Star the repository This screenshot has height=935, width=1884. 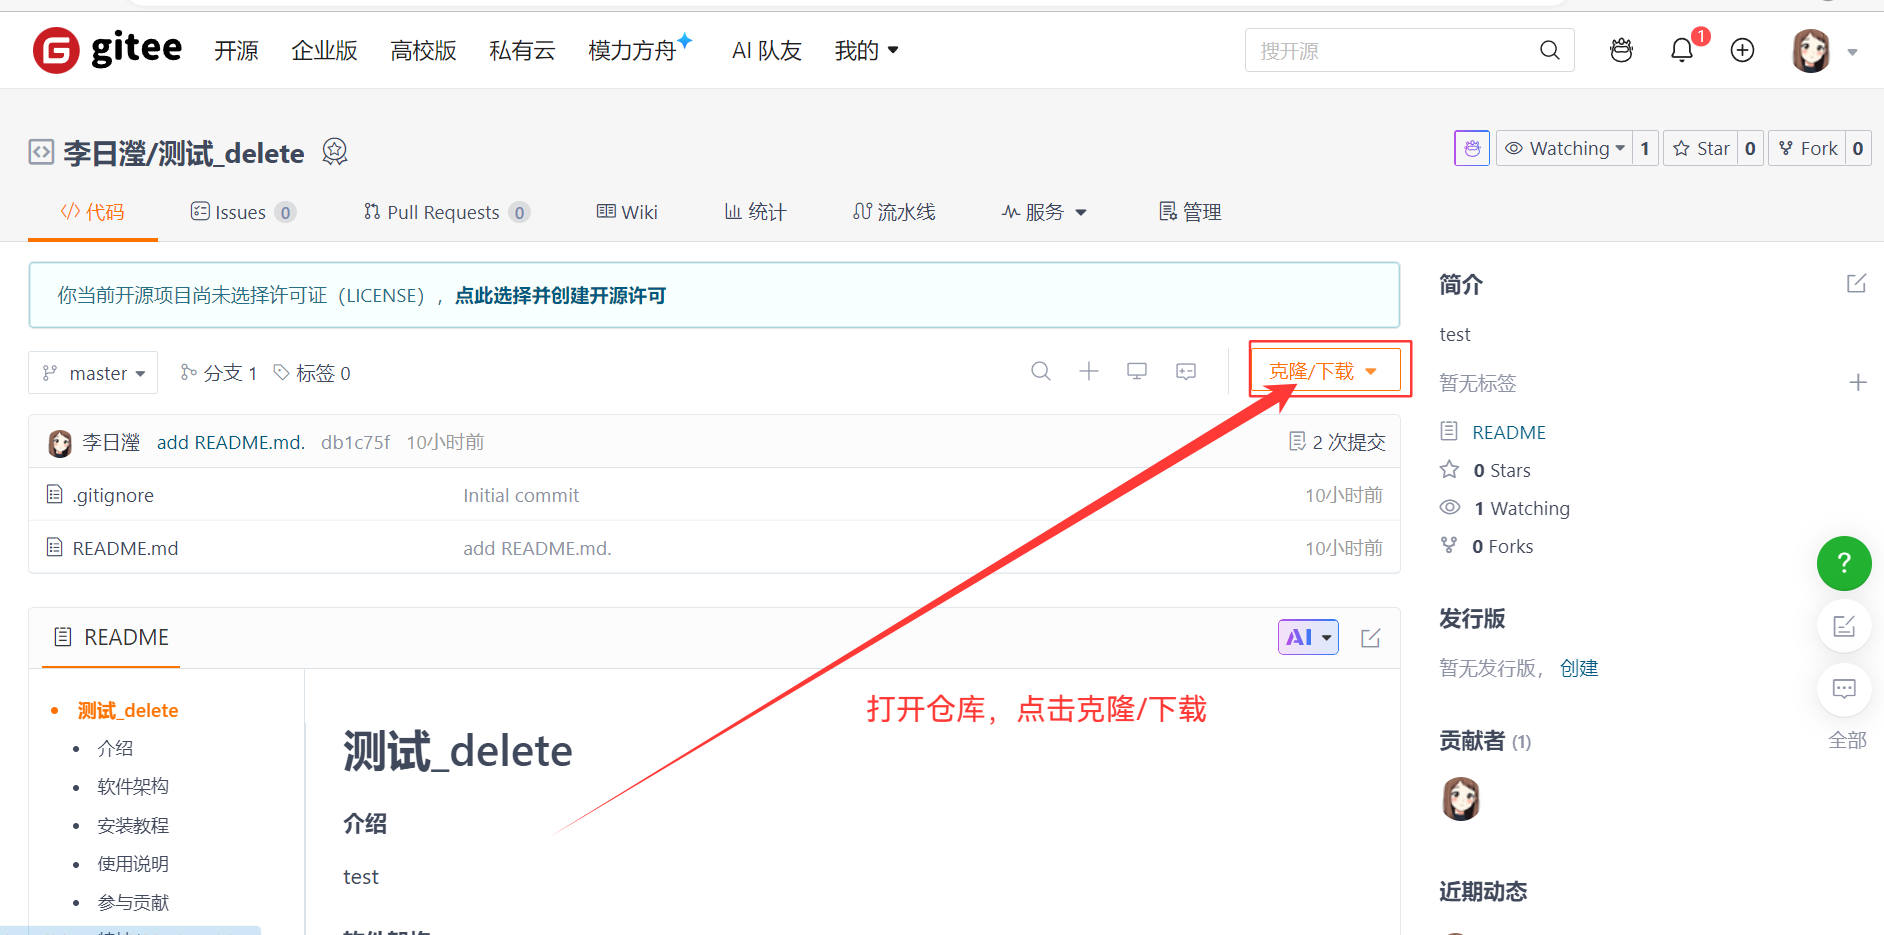coord(1701,148)
